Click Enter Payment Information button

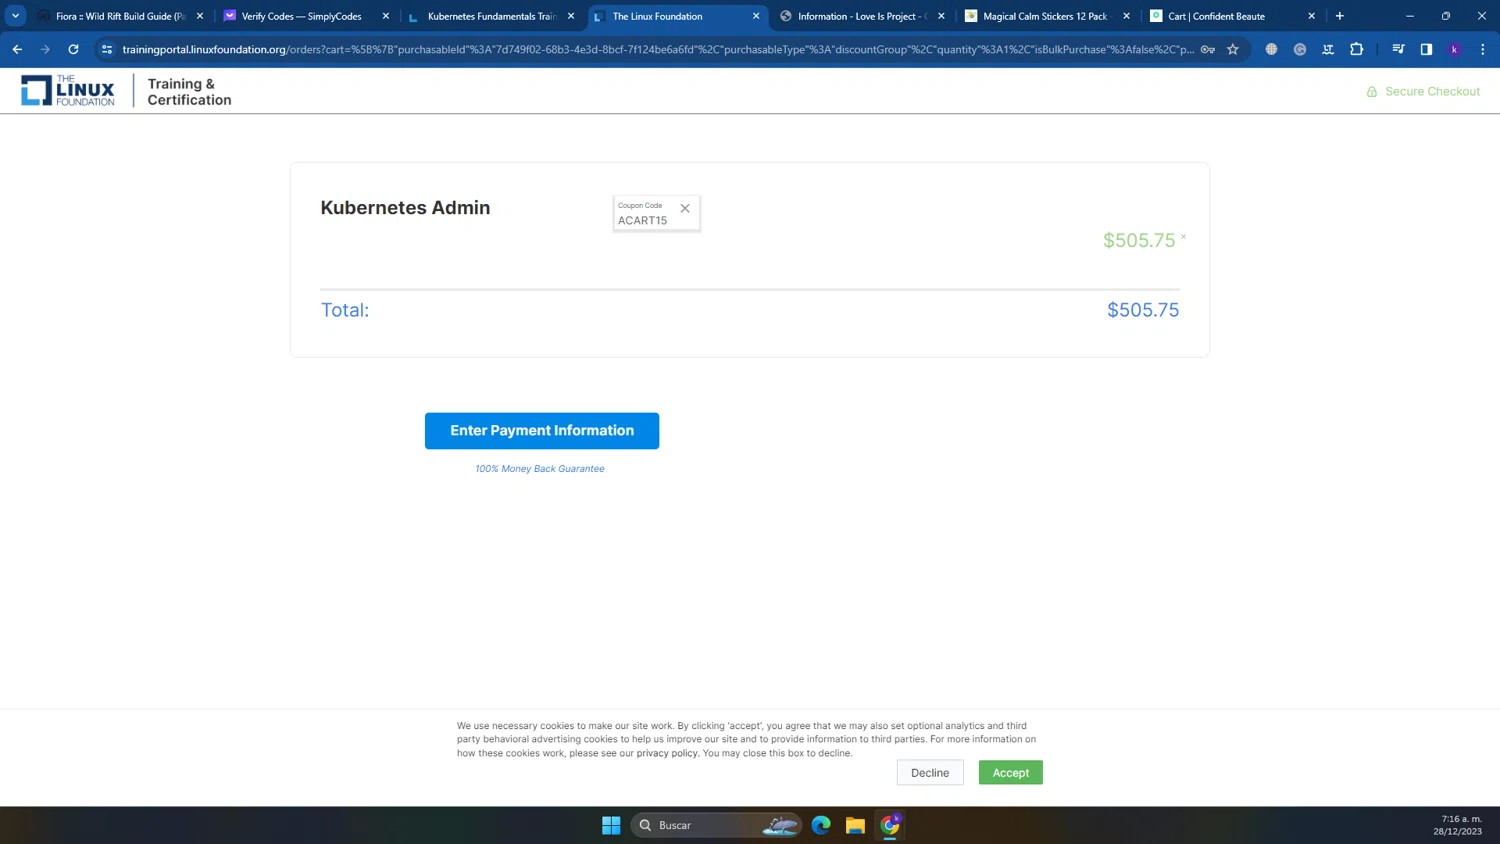[x=542, y=431]
